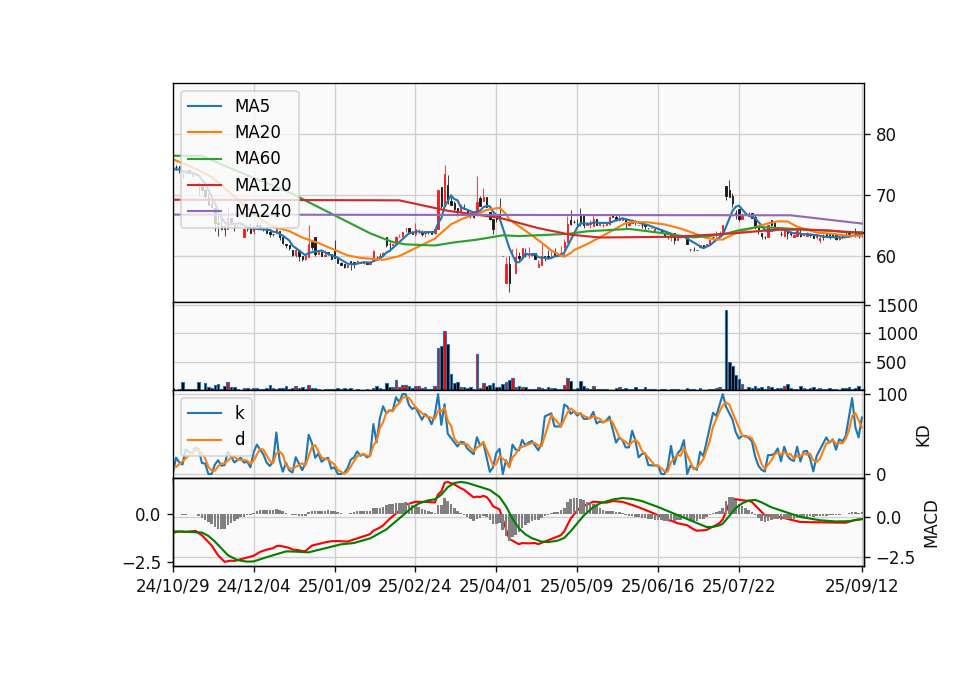960x690 pixels.
Task: Click the price axis value 70
Action: pyautogui.click(x=886, y=196)
